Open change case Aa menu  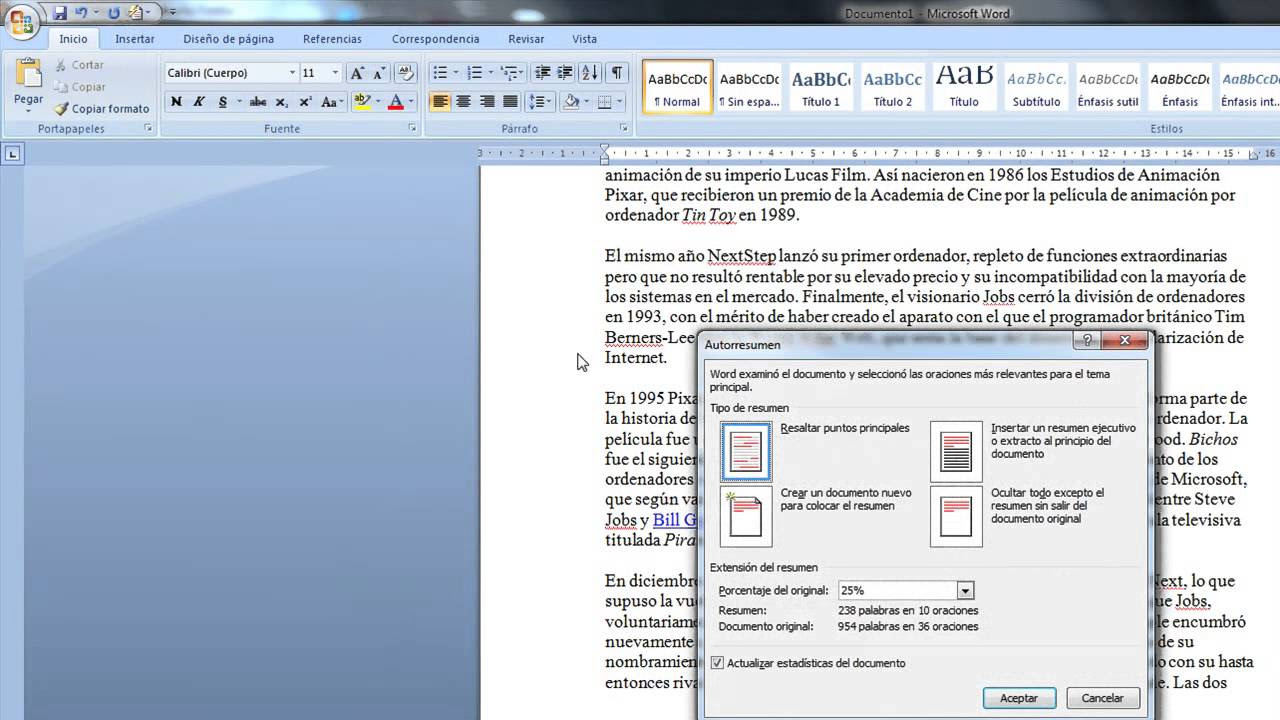tap(332, 101)
